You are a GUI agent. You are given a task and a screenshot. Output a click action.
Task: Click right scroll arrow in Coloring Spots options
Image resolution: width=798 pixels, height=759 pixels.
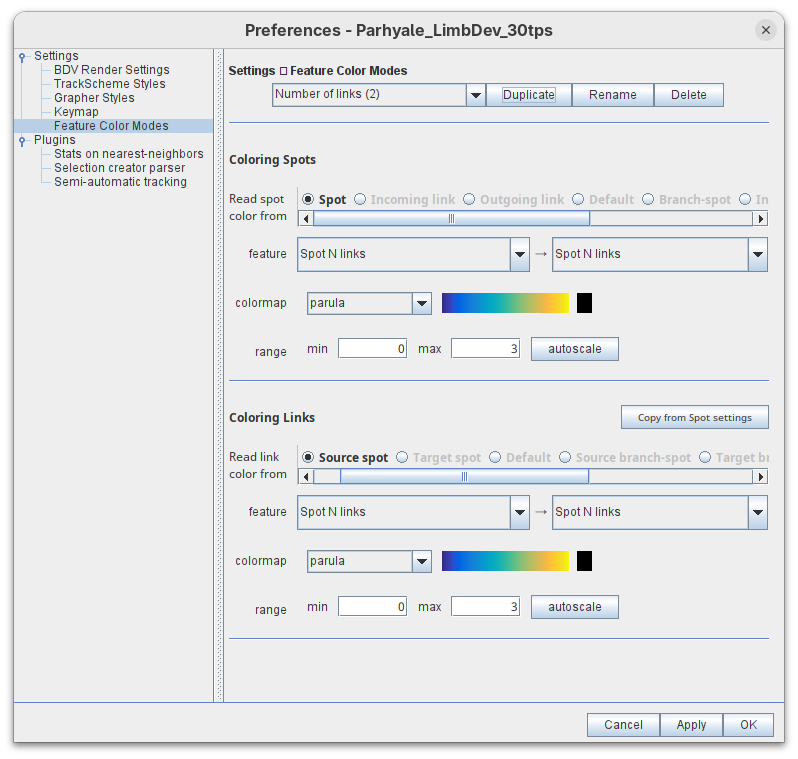[x=761, y=219]
